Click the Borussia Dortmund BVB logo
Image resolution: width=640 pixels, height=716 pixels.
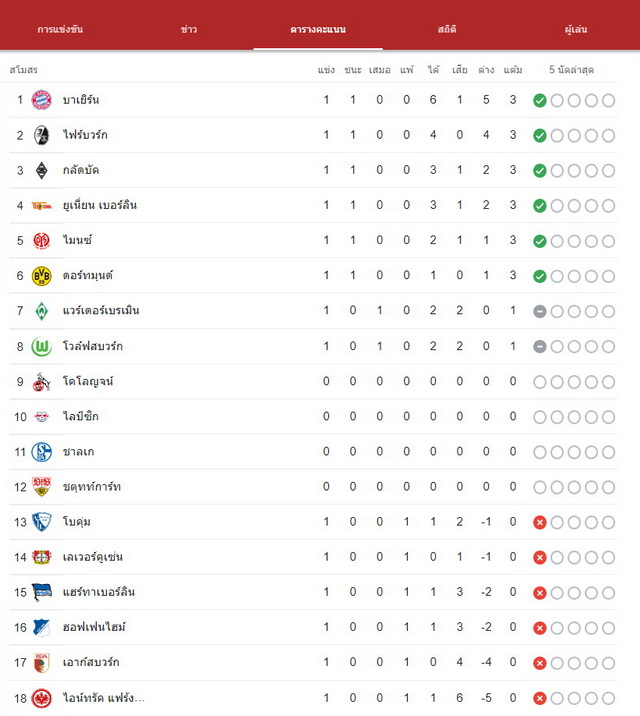[41, 276]
